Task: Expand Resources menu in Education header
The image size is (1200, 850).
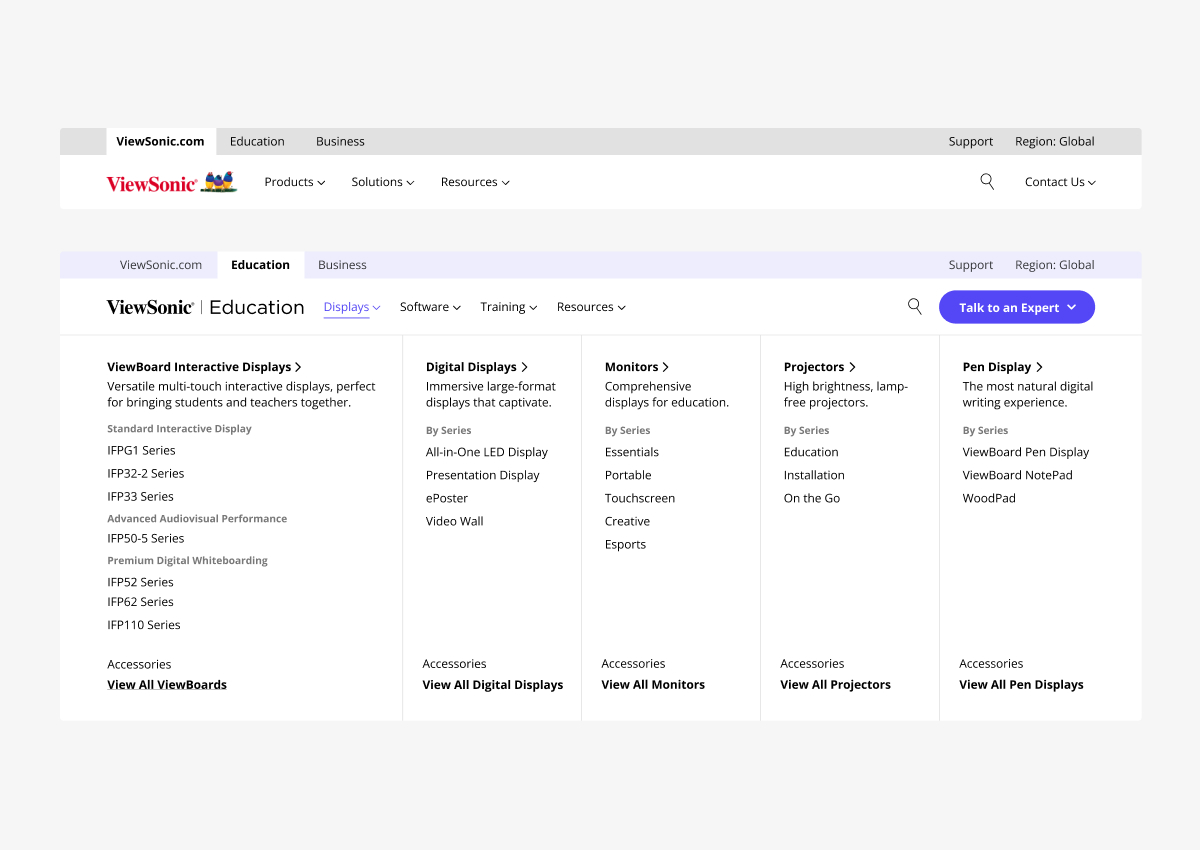Action: (x=591, y=307)
